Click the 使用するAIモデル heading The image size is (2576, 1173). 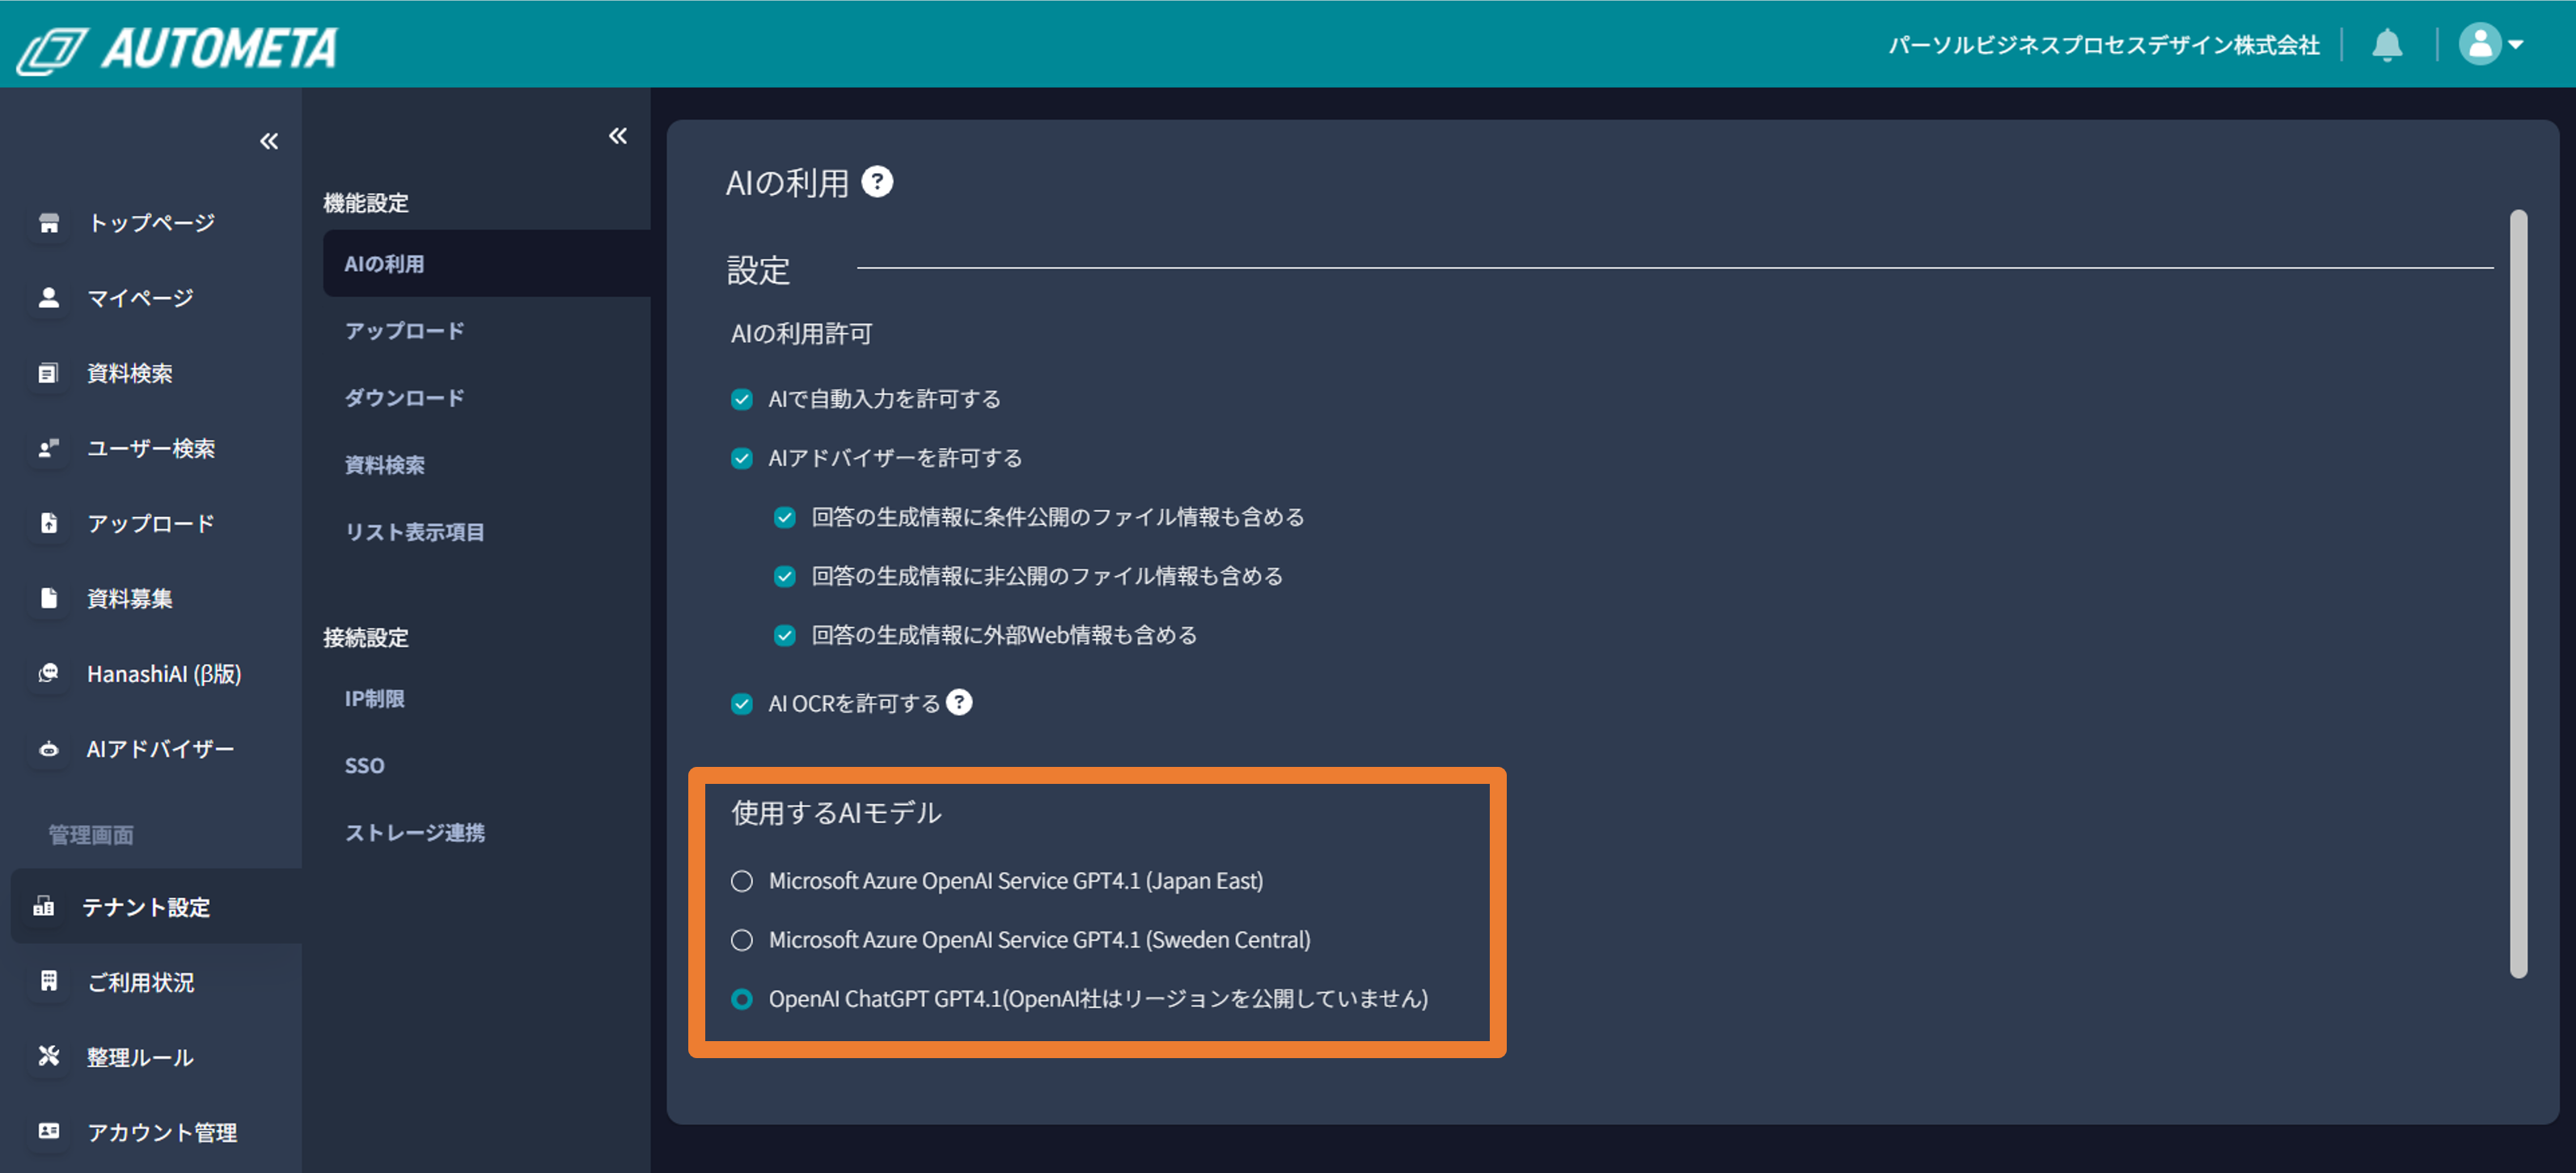[x=836, y=813]
